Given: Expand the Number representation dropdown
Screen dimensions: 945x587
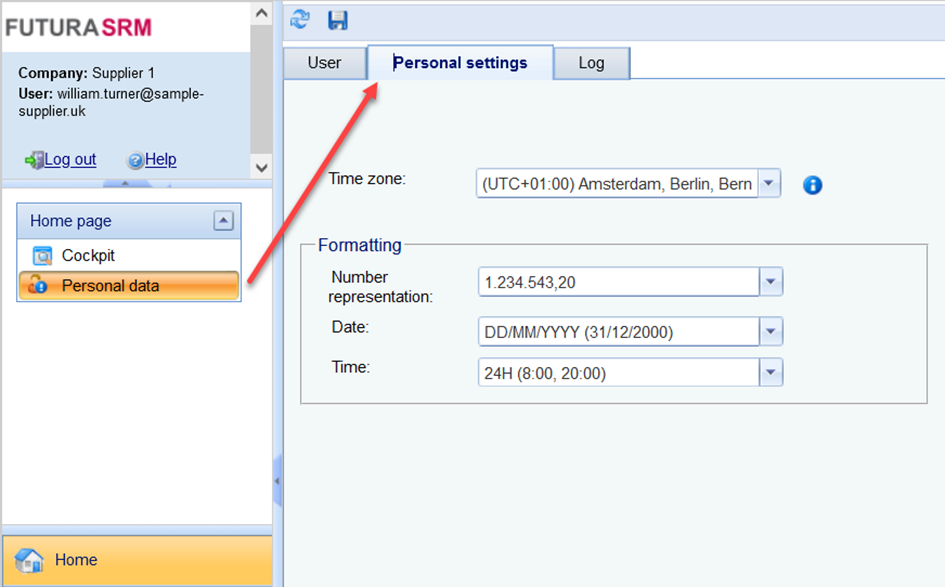Looking at the screenshot, I should point(770,283).
